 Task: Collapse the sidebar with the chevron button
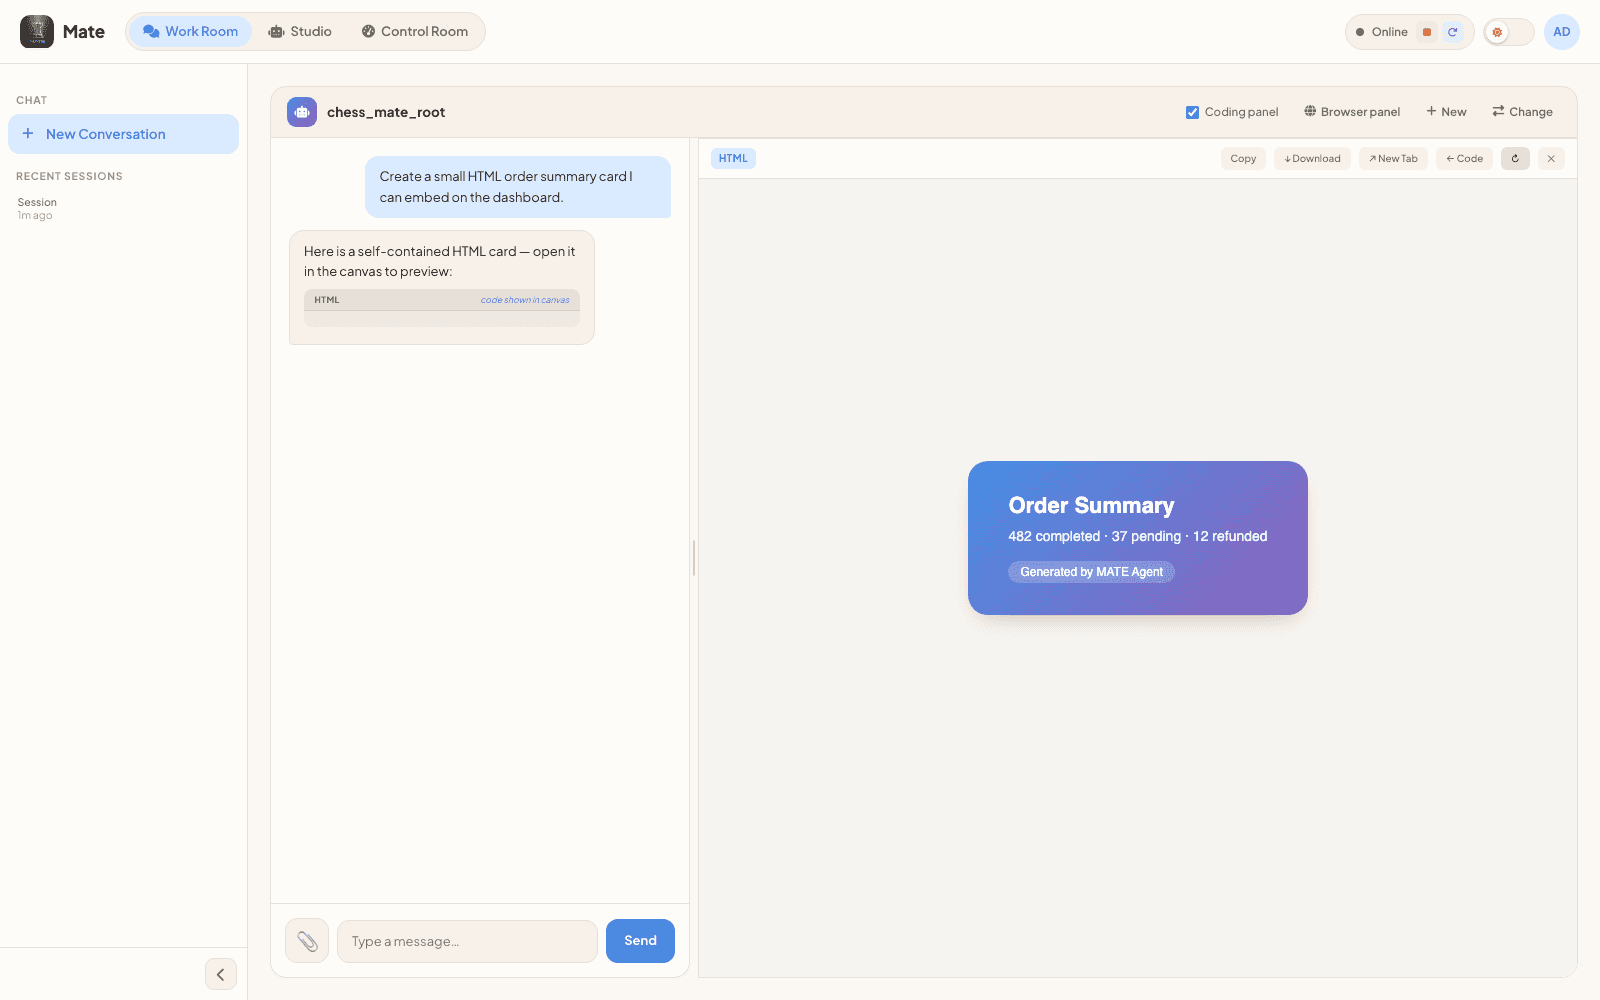pos(221,974)
